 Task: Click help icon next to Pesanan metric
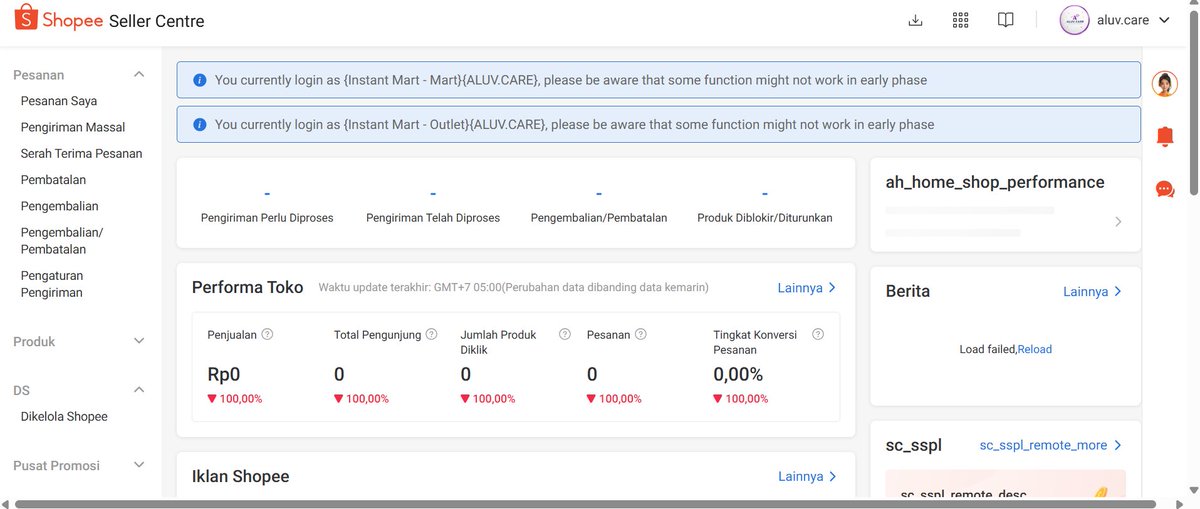[641, 335]
